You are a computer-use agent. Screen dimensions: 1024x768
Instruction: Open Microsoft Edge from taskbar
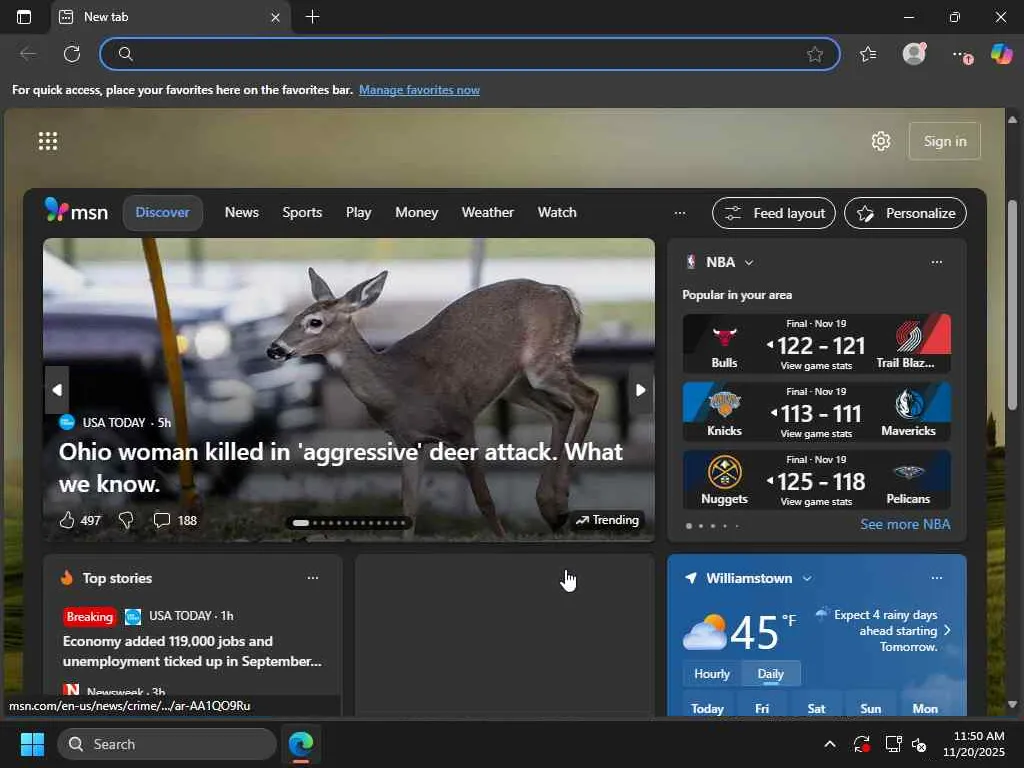coord(301,744)
